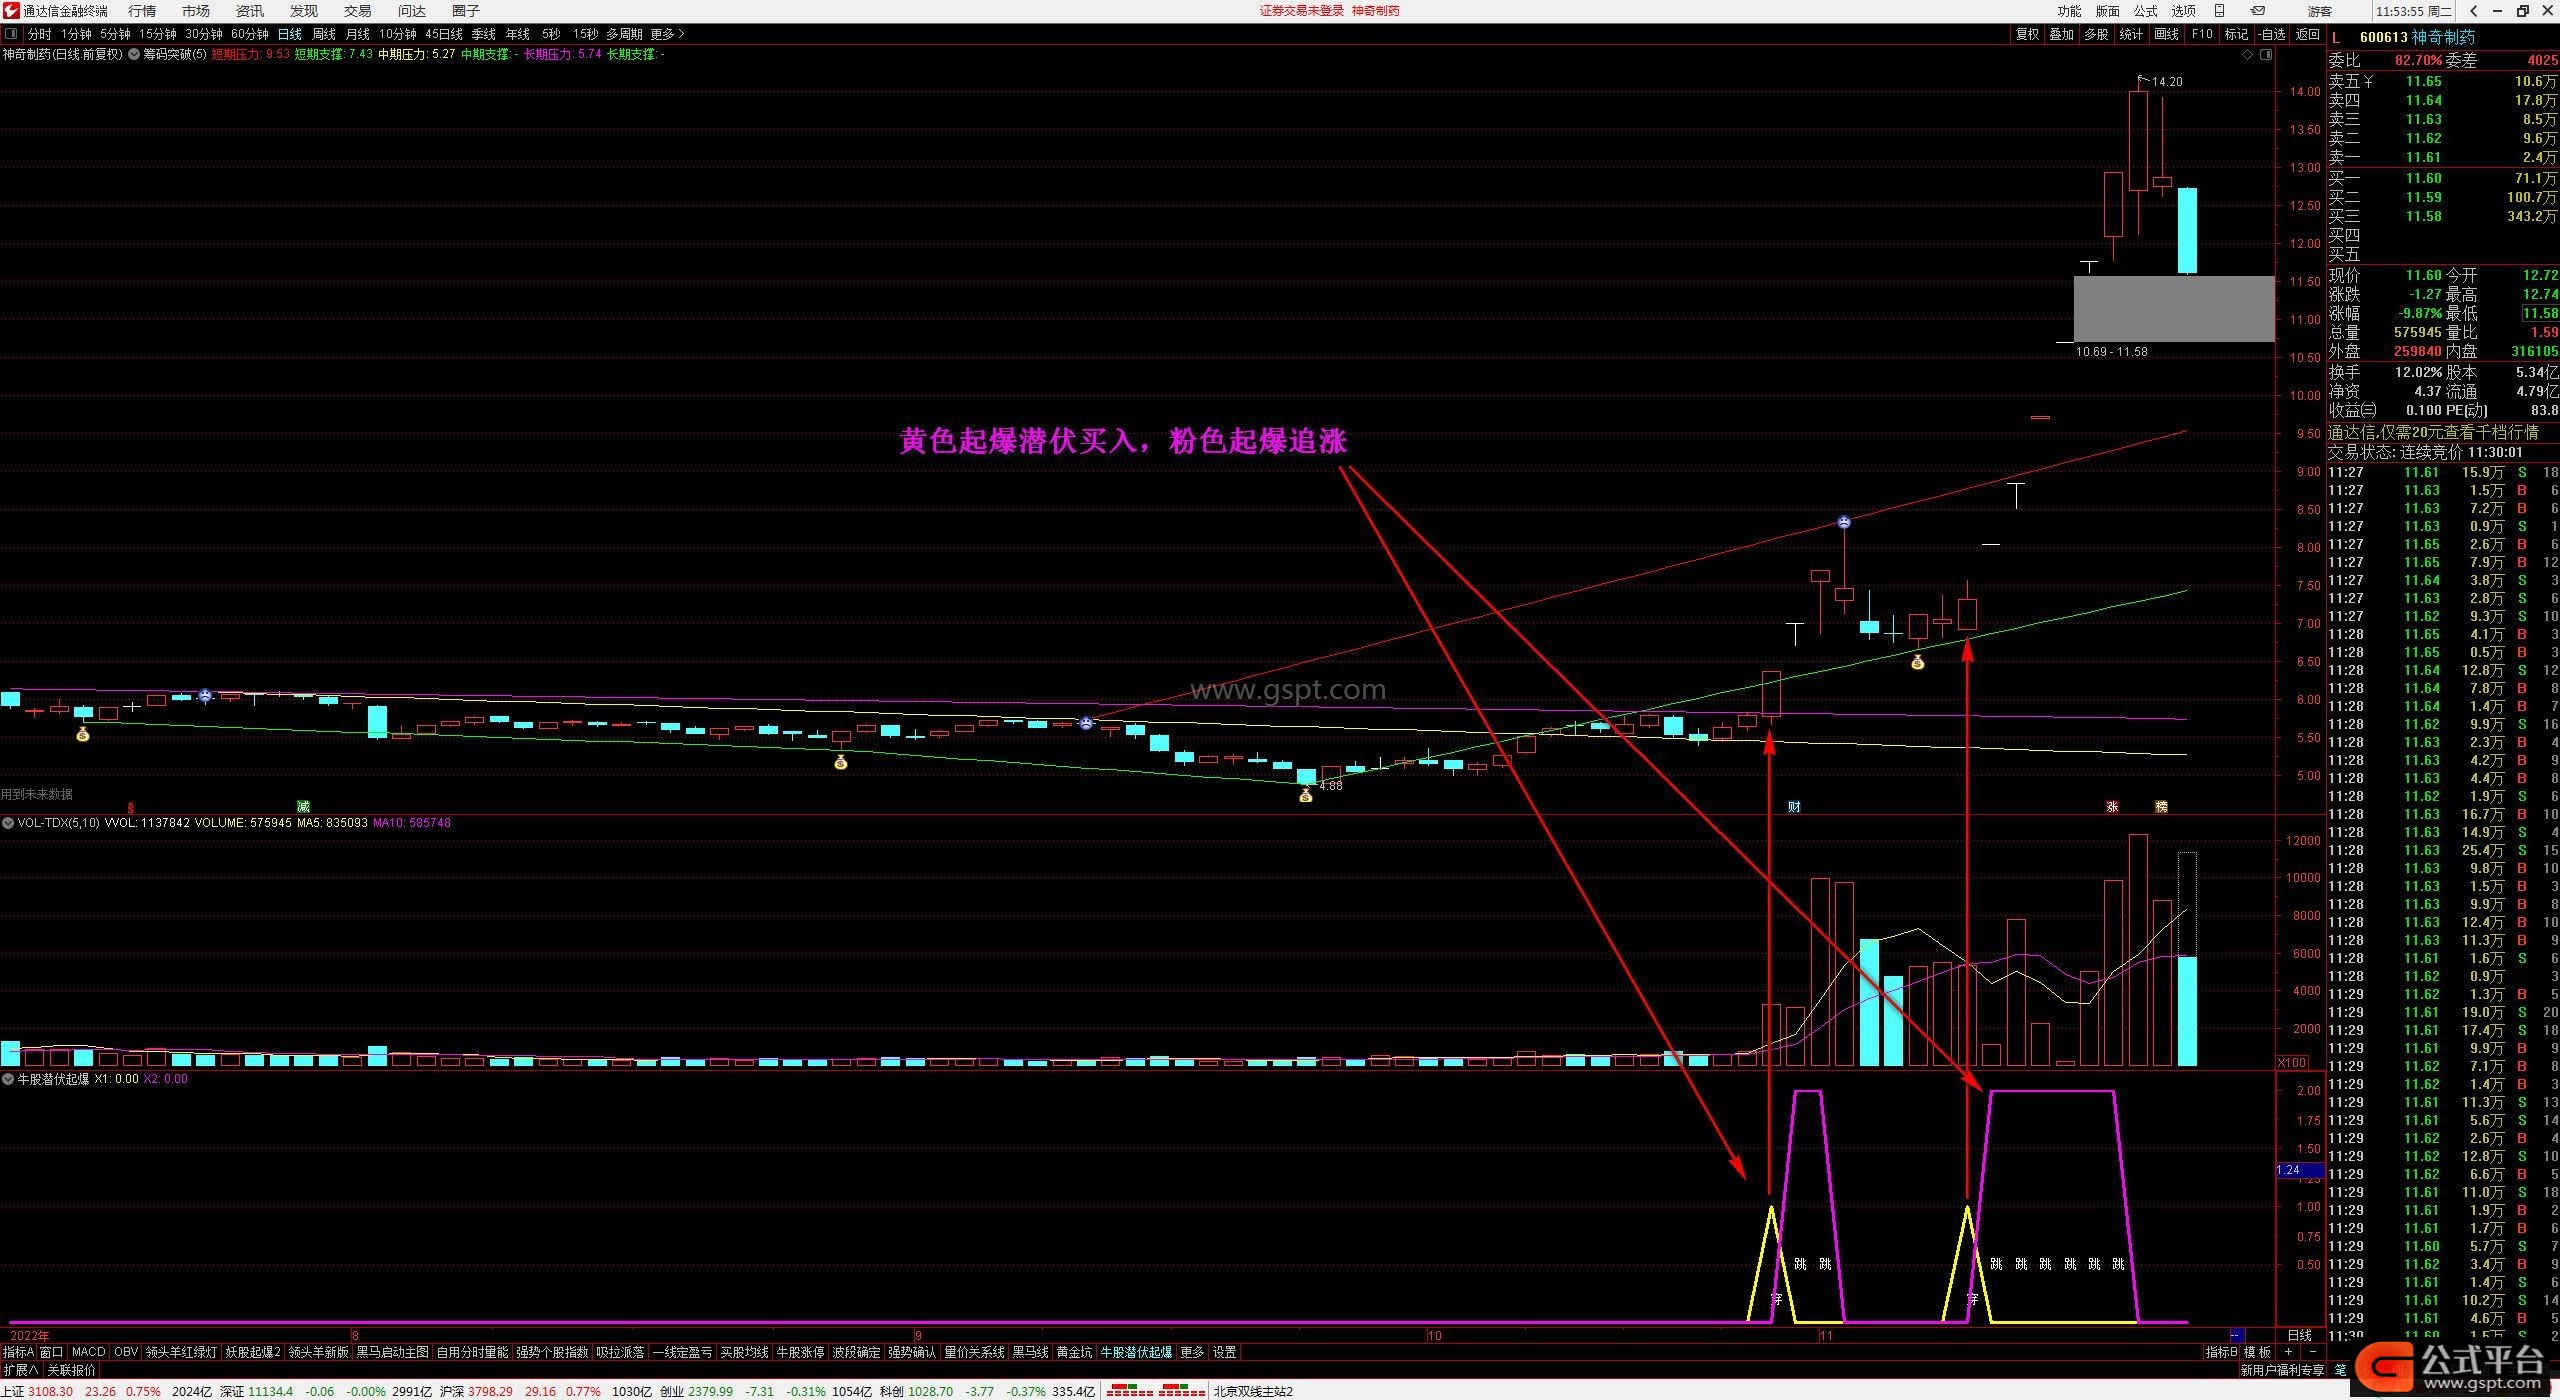This screenshot has width=2560, height=1400.
Task: Click the 返回 button
Action: click(2307, 34)
